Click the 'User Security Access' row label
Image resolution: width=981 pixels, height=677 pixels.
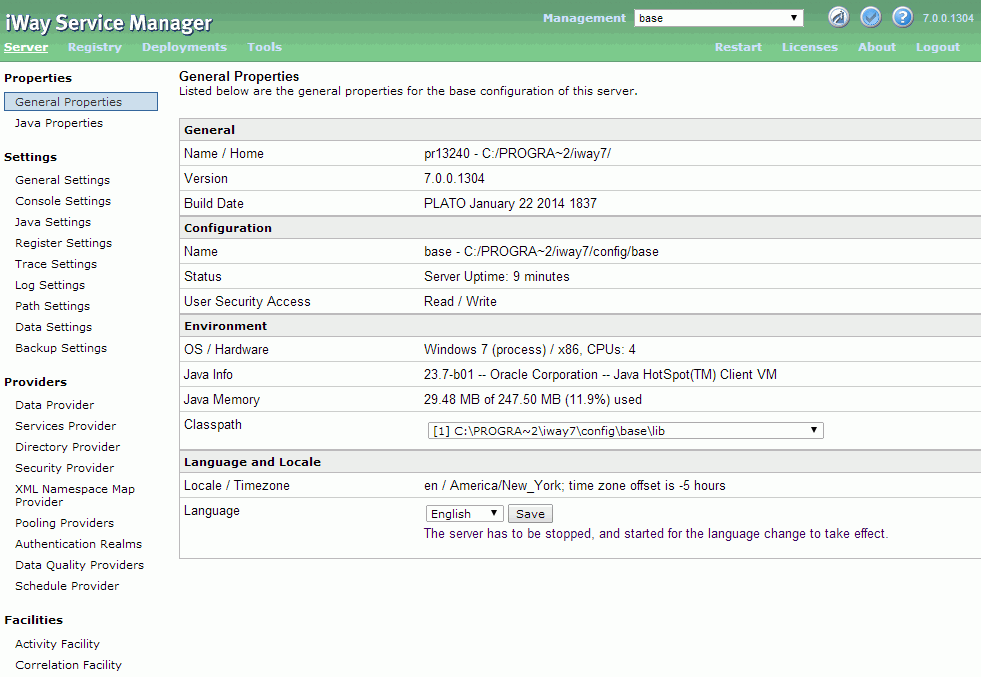247,302
